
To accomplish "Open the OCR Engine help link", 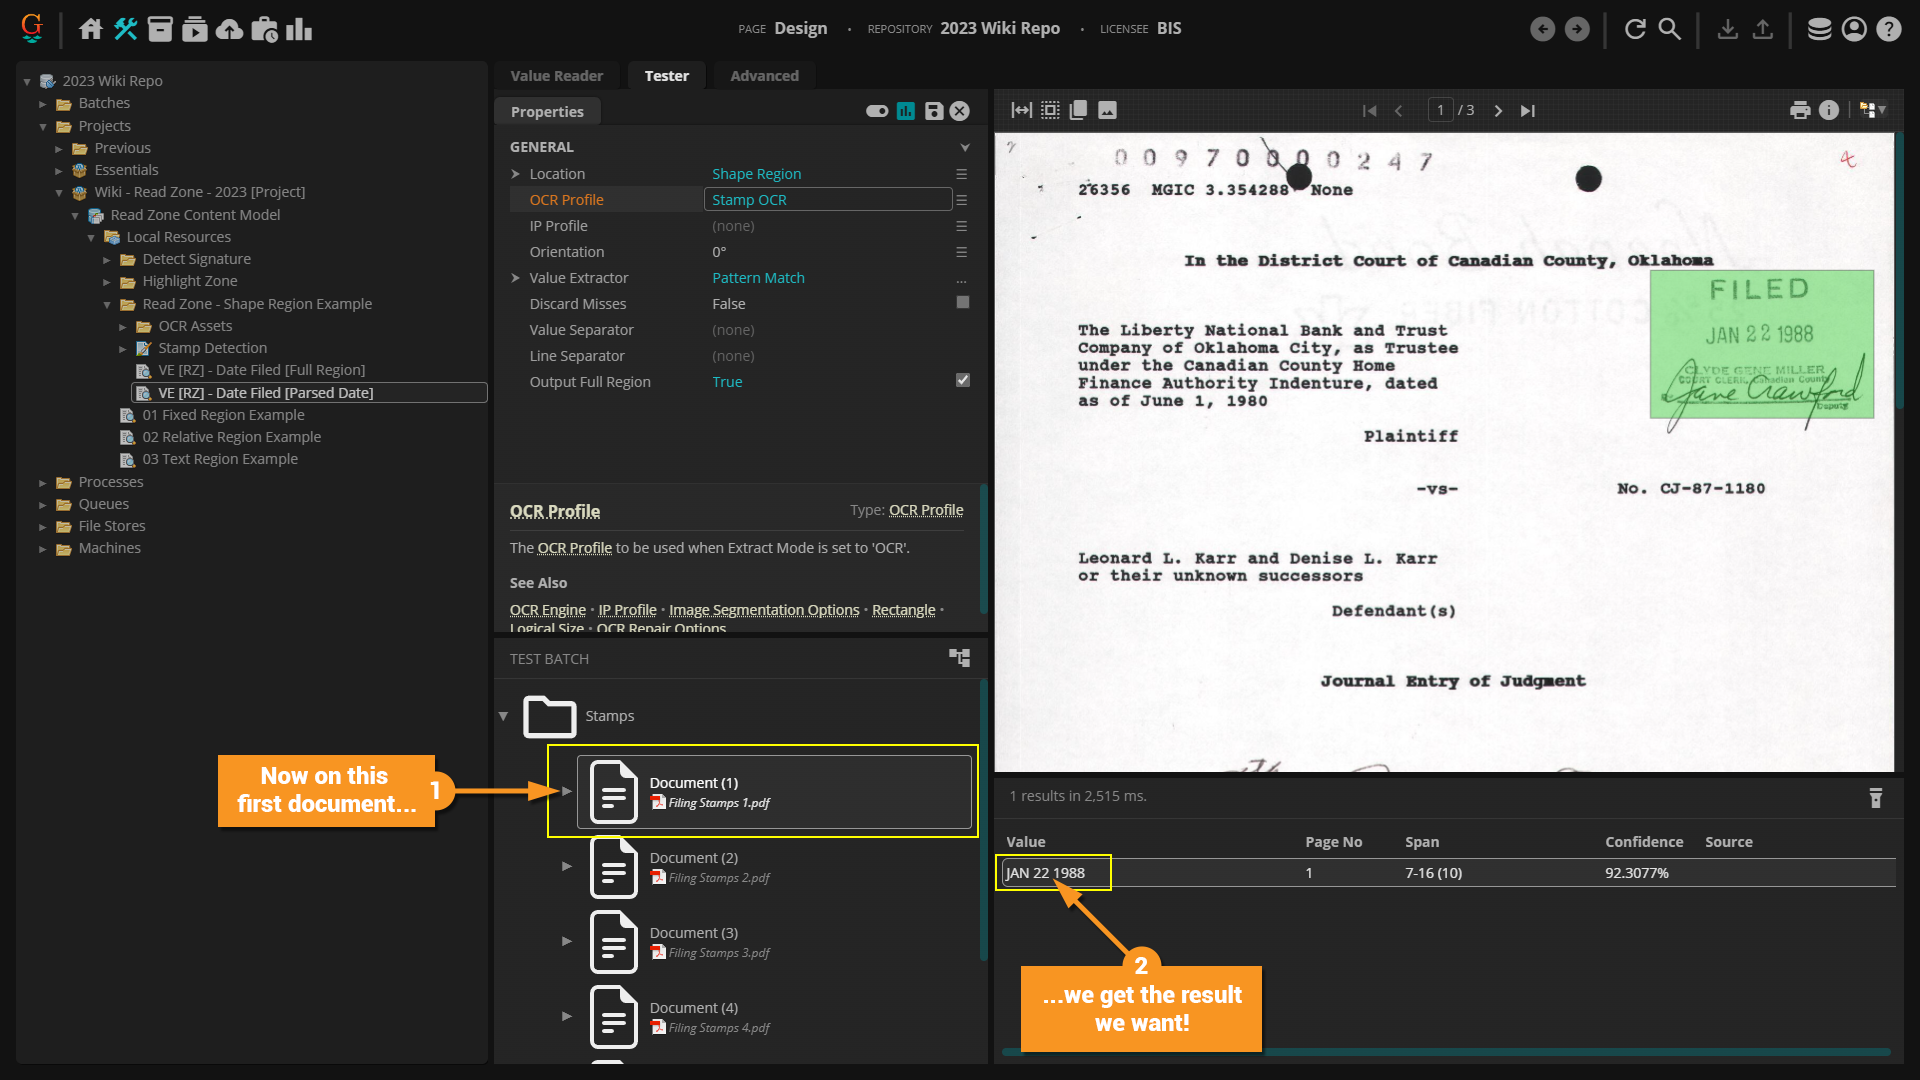I will point(547,610).
